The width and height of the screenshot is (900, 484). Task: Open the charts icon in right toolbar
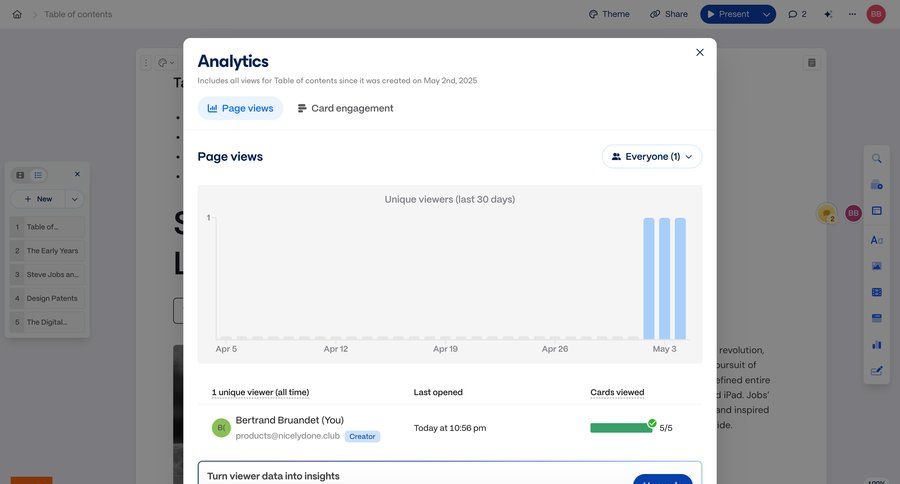[x=876, y=345]
